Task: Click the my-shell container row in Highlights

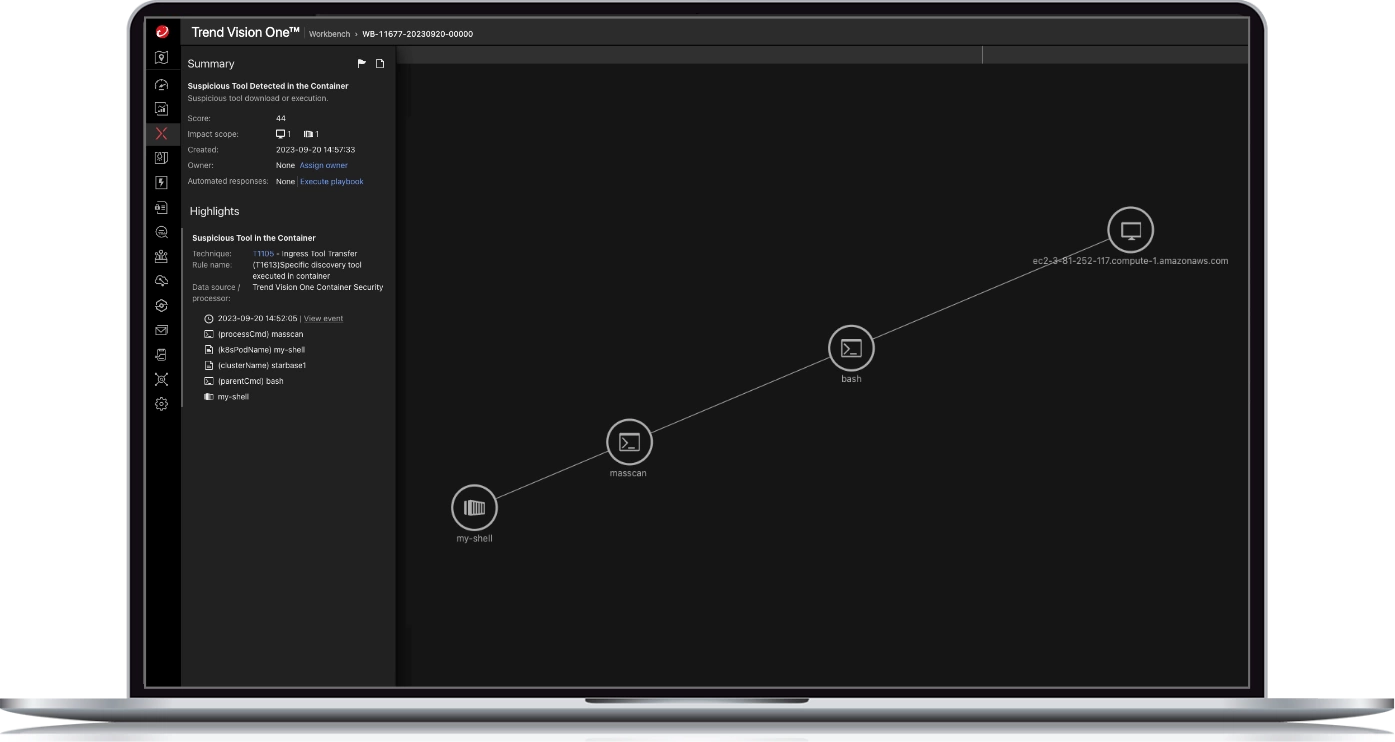Action: pos(227,397)
